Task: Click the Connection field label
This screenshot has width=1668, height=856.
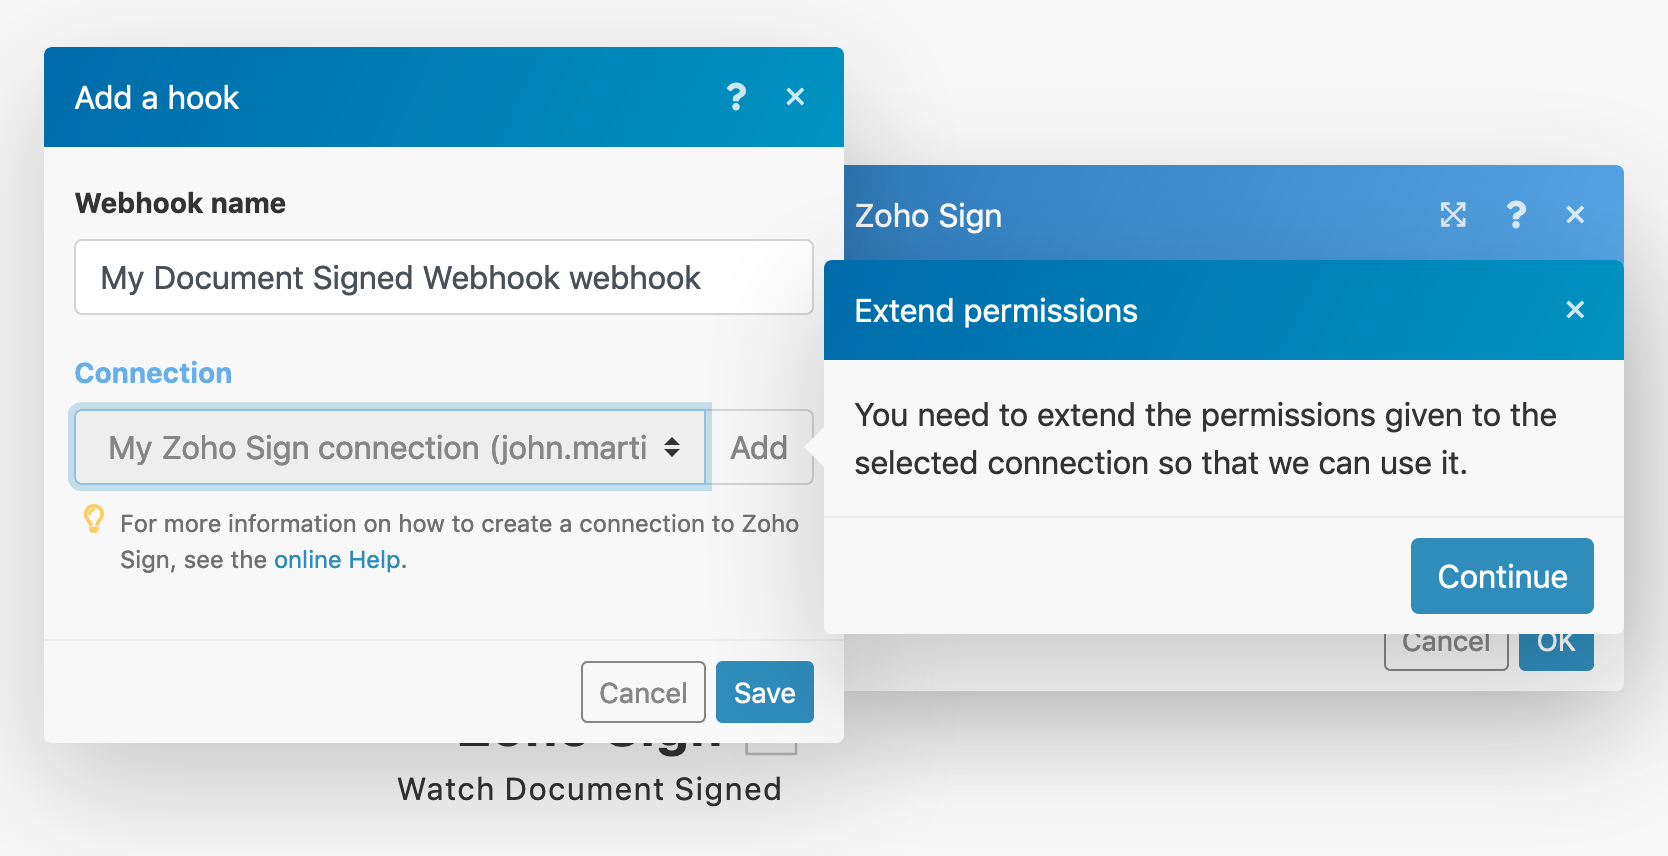Action: coord(153,373)
